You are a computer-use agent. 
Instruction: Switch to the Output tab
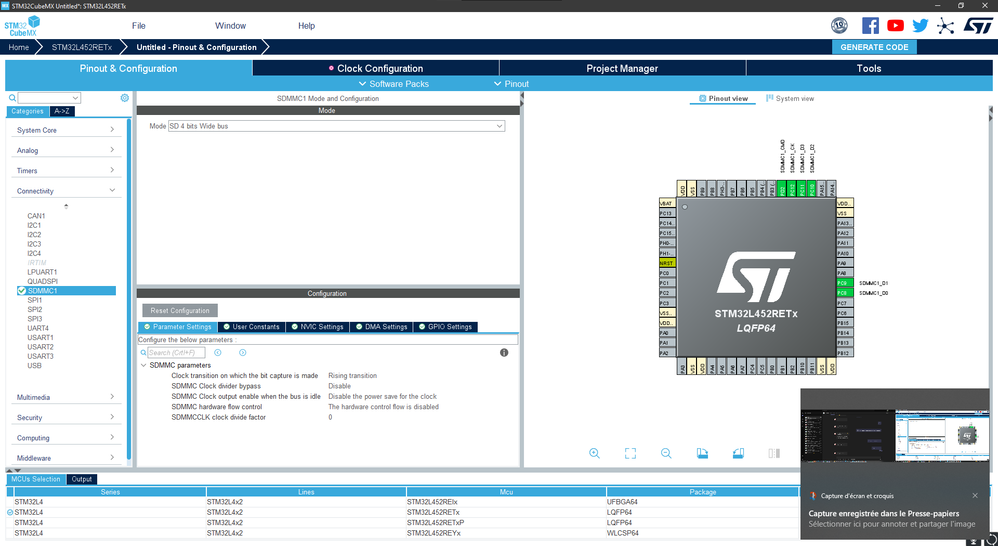coord(81,479)
